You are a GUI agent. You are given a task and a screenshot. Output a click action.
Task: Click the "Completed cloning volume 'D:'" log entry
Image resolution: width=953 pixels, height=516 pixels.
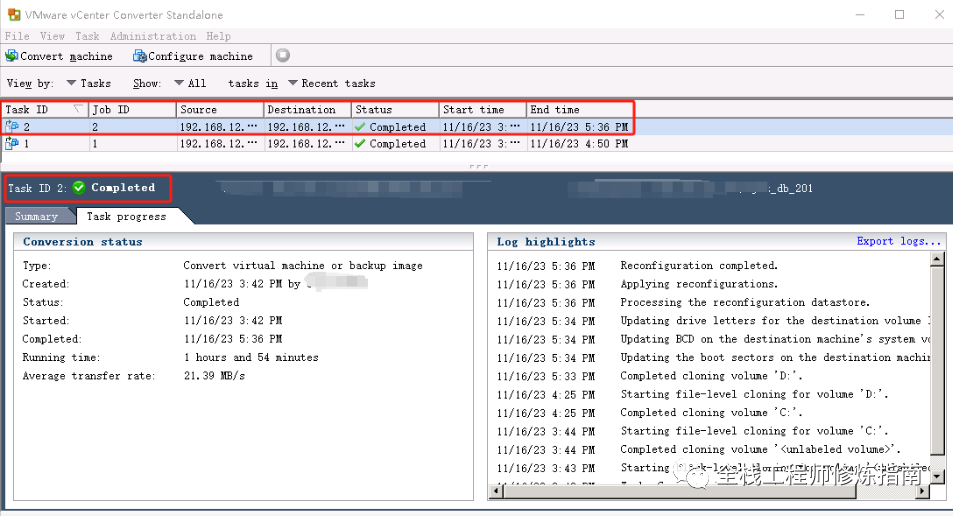click(711, 376)
